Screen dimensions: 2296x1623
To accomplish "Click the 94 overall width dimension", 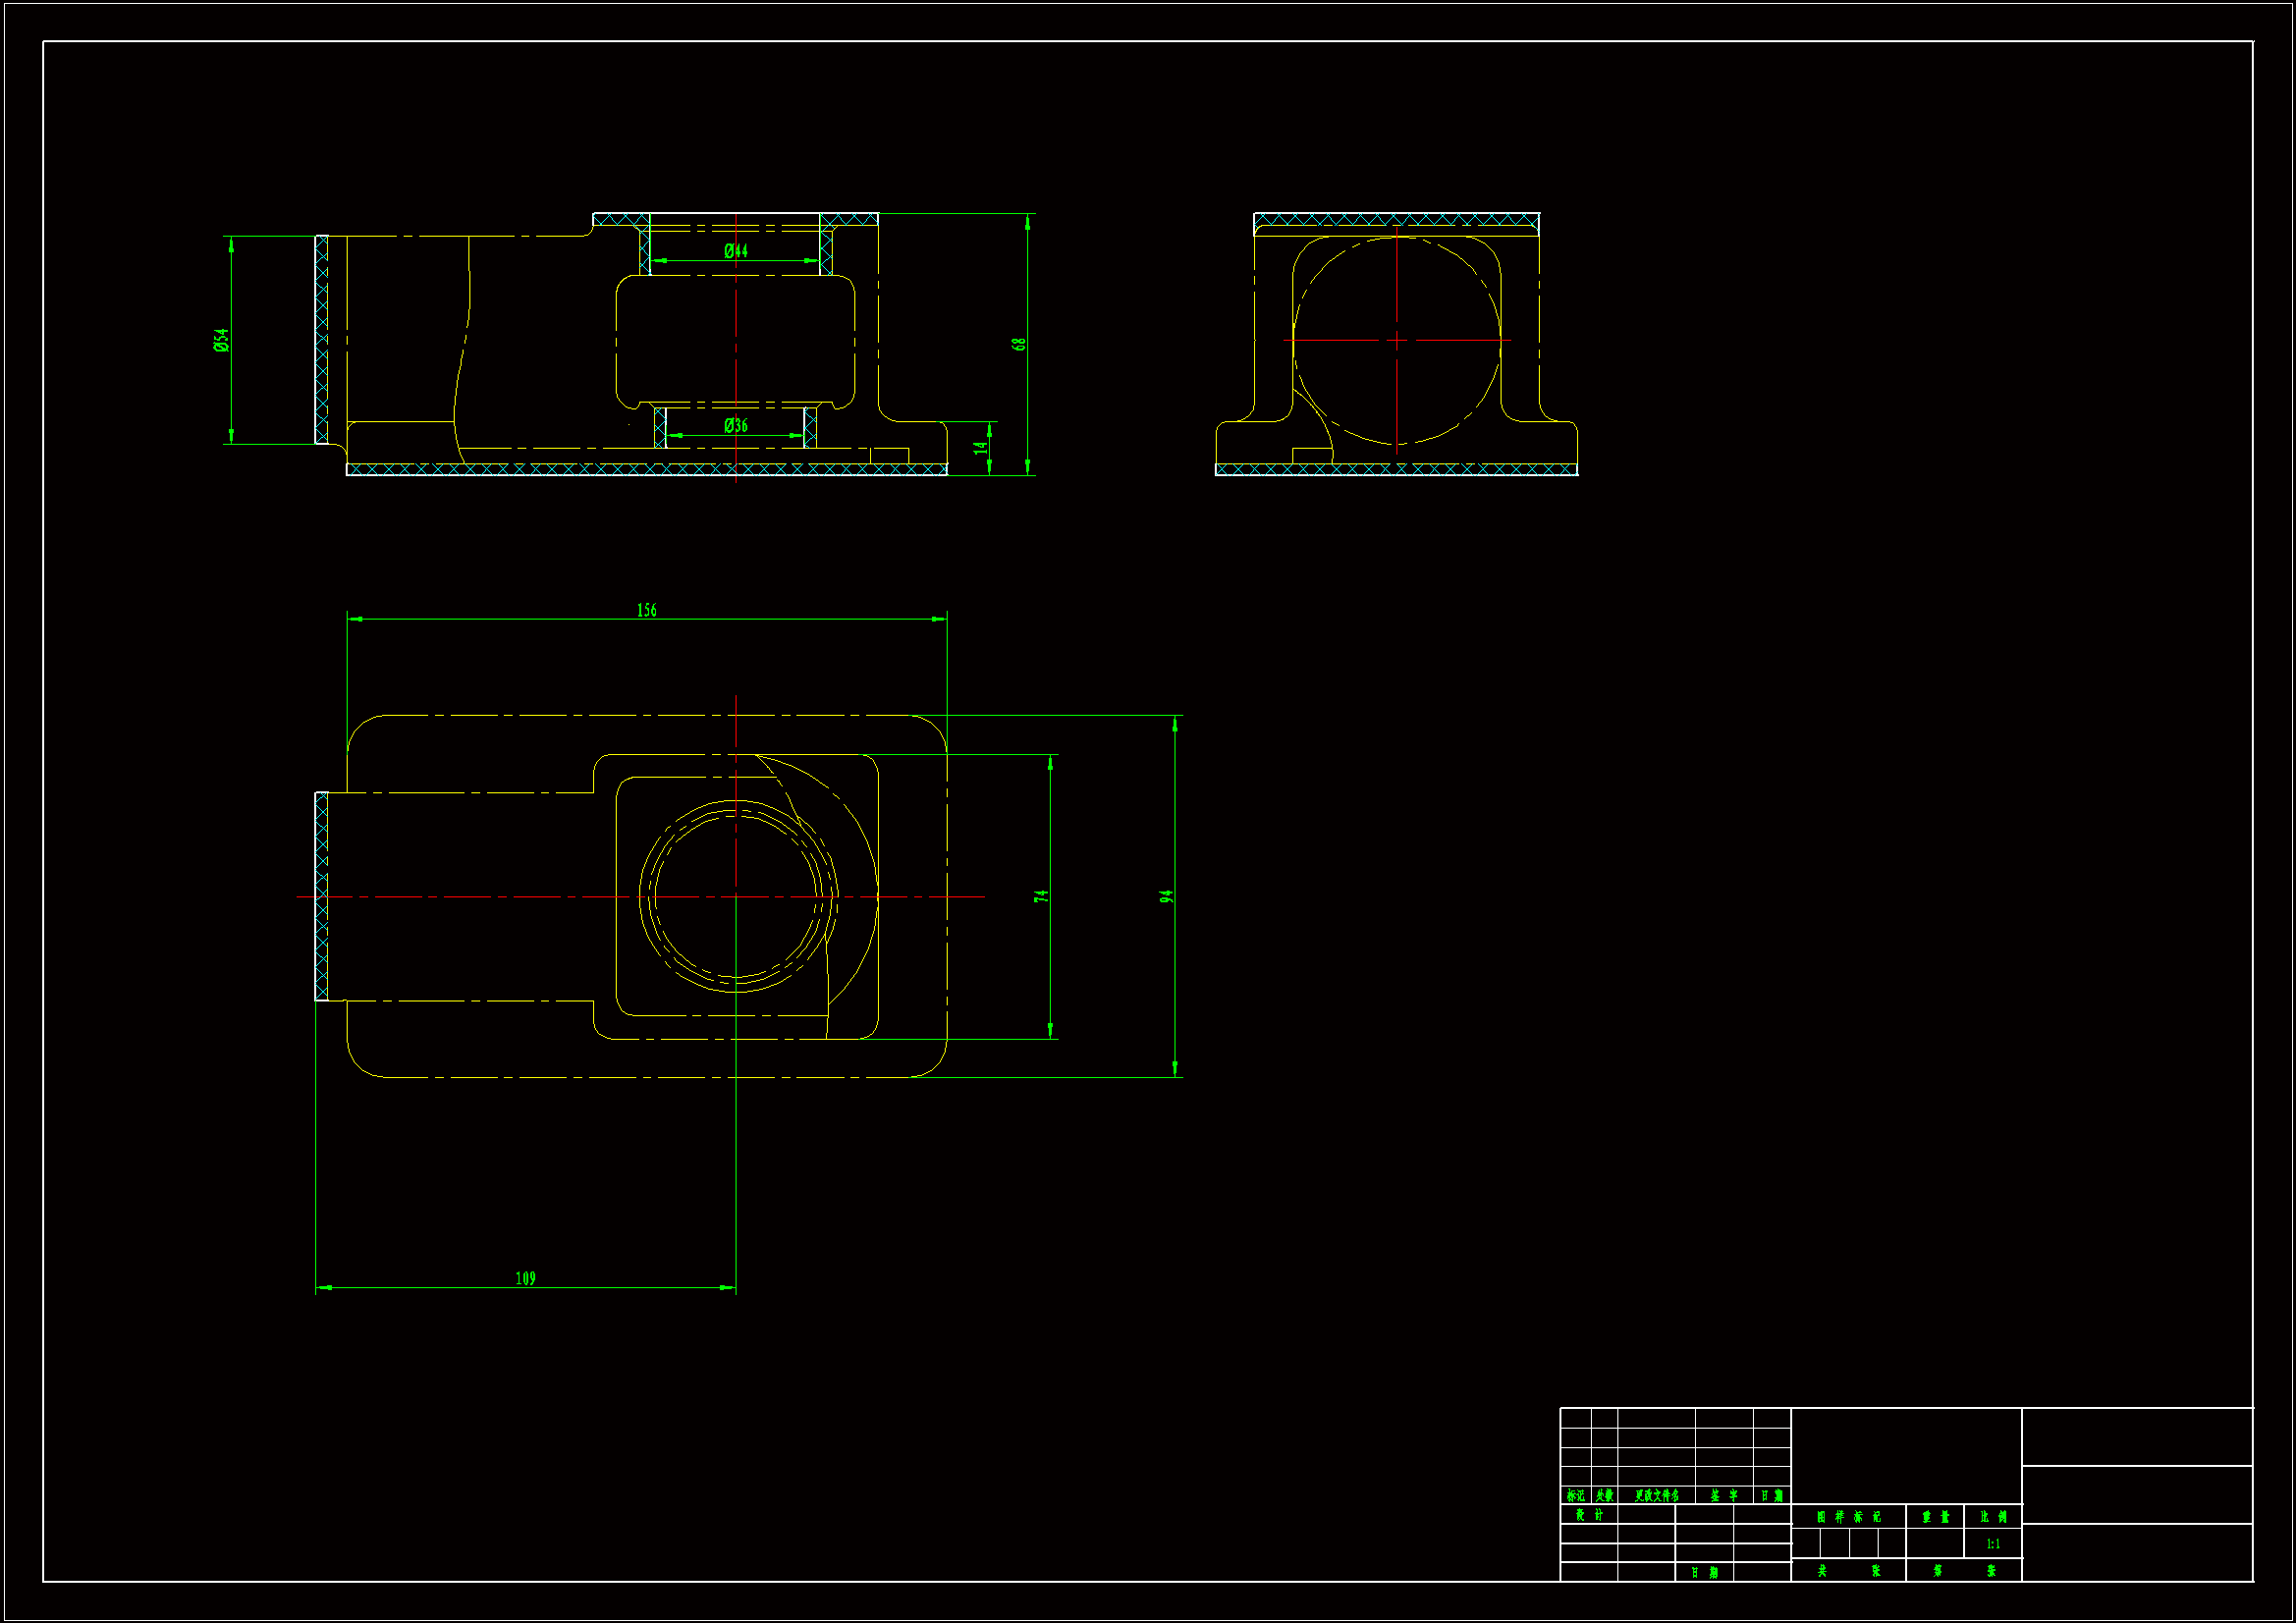I will coord(1166,896).
